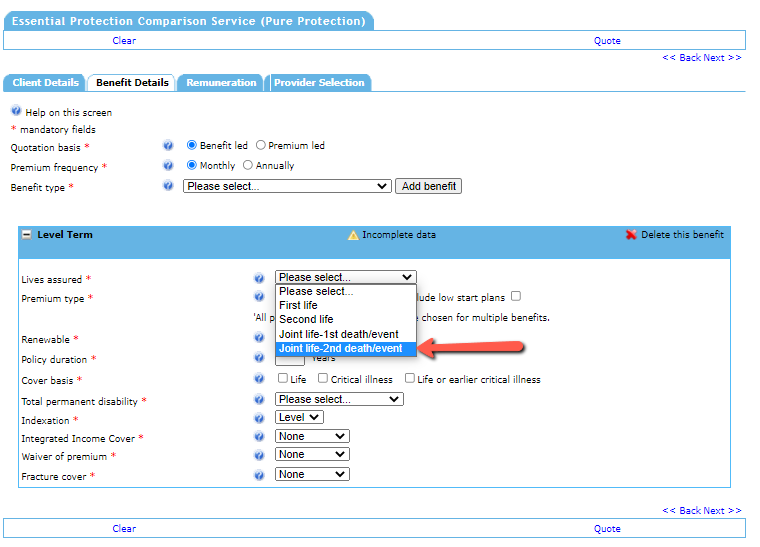The image size is (760, 547).
Task: Open the Benefit type dropdown
Action: (x=287, y=186)
